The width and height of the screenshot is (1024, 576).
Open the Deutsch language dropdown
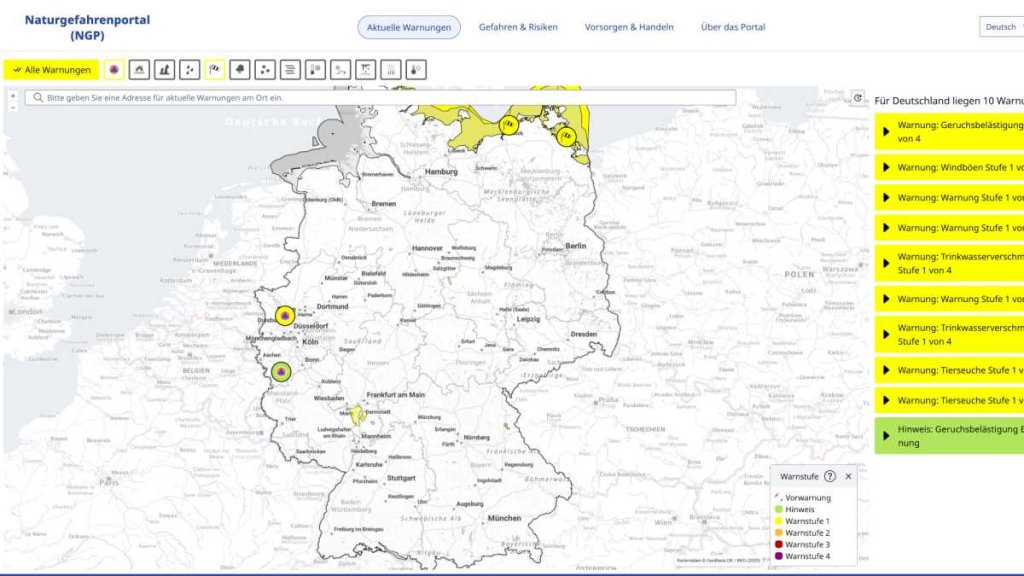tap(1001, 27)
